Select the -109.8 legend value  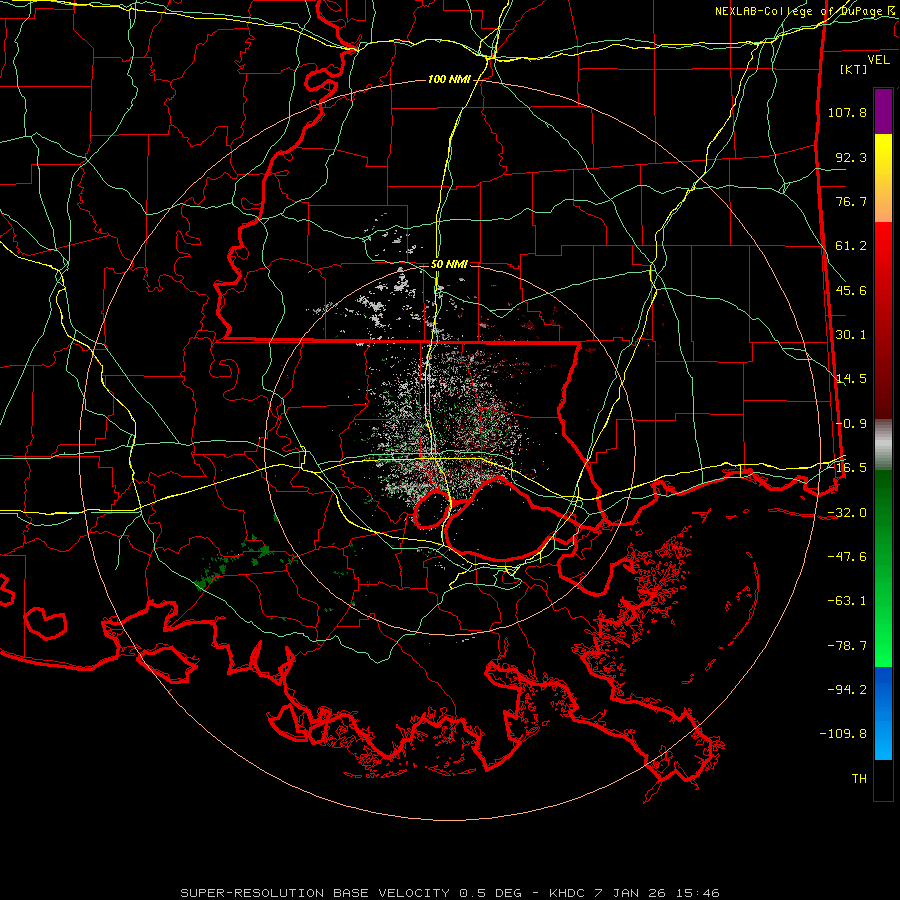843,734
